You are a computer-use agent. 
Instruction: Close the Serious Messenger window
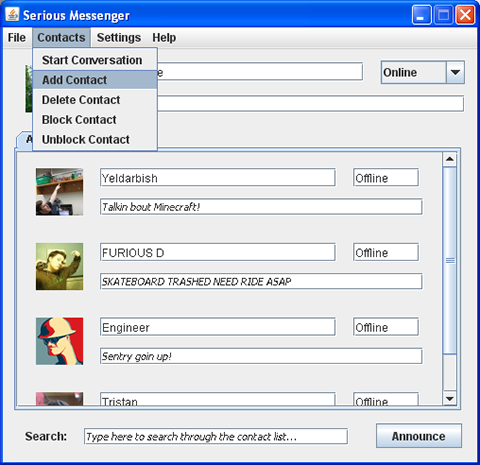[465, 15]
